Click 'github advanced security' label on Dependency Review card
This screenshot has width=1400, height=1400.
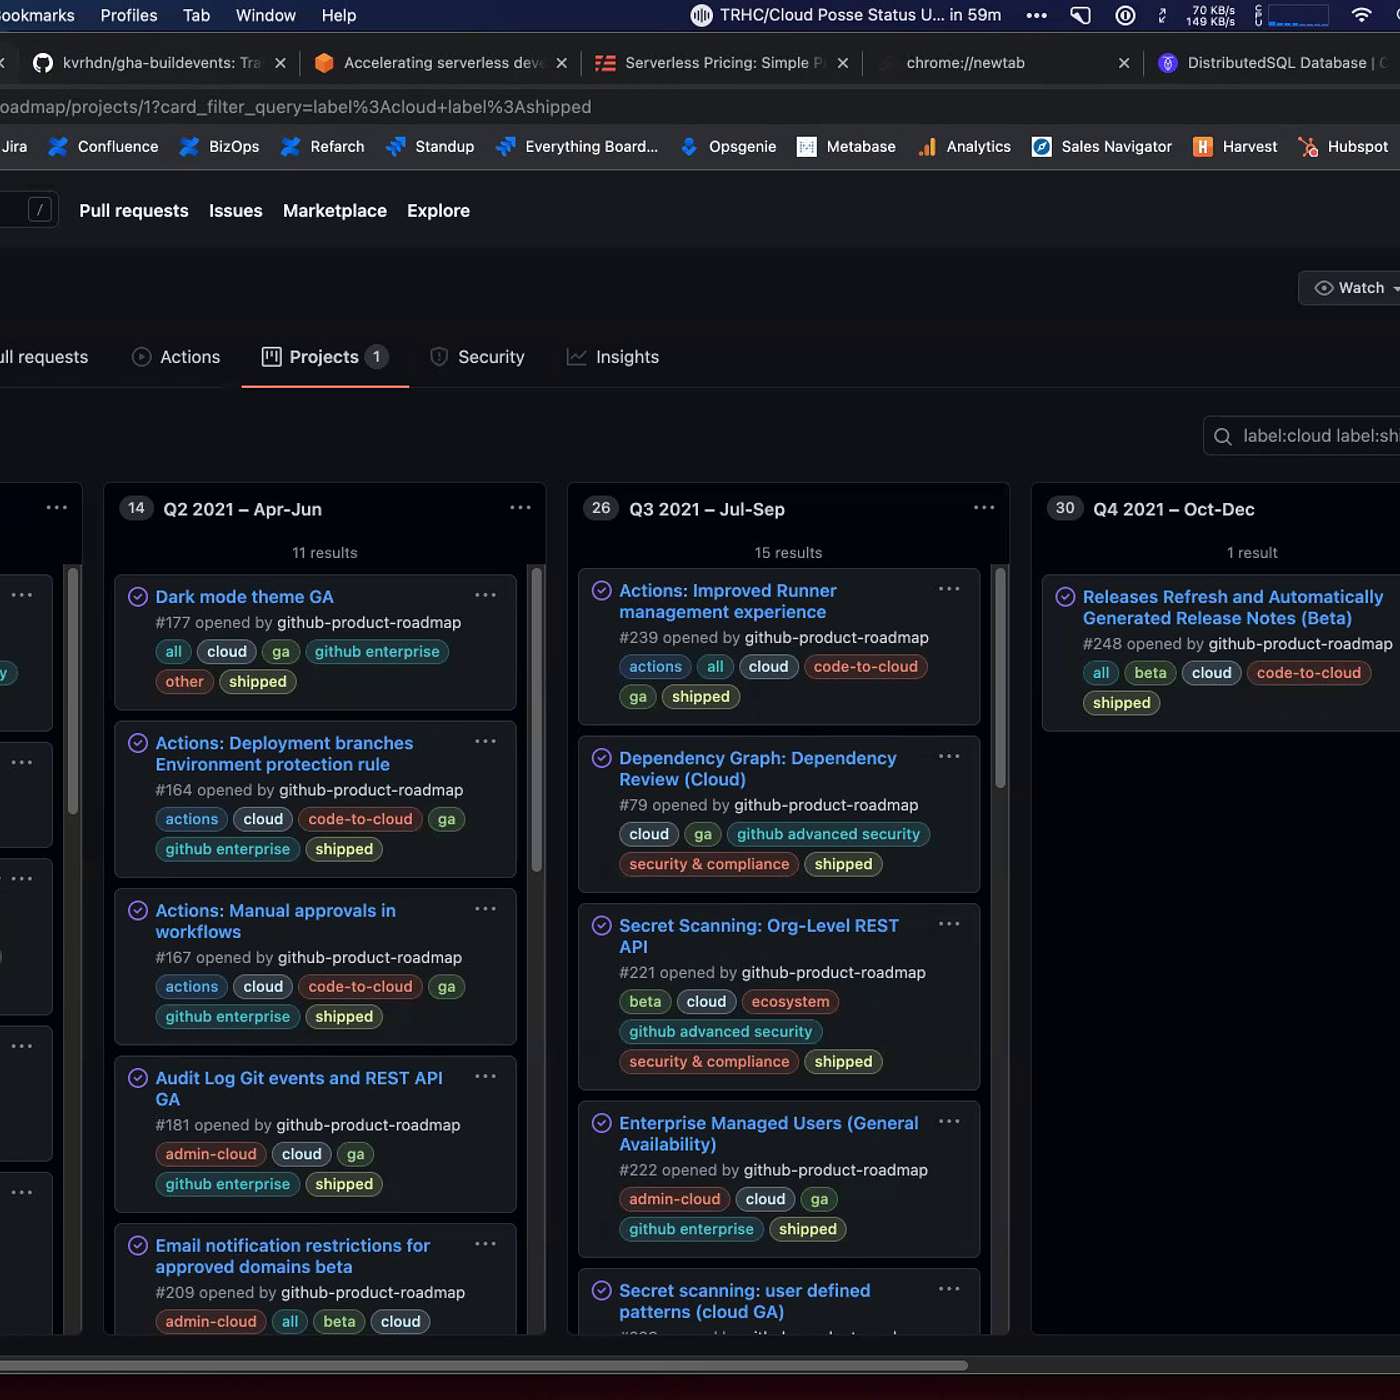pyautogui.click(x=828, y=834)
